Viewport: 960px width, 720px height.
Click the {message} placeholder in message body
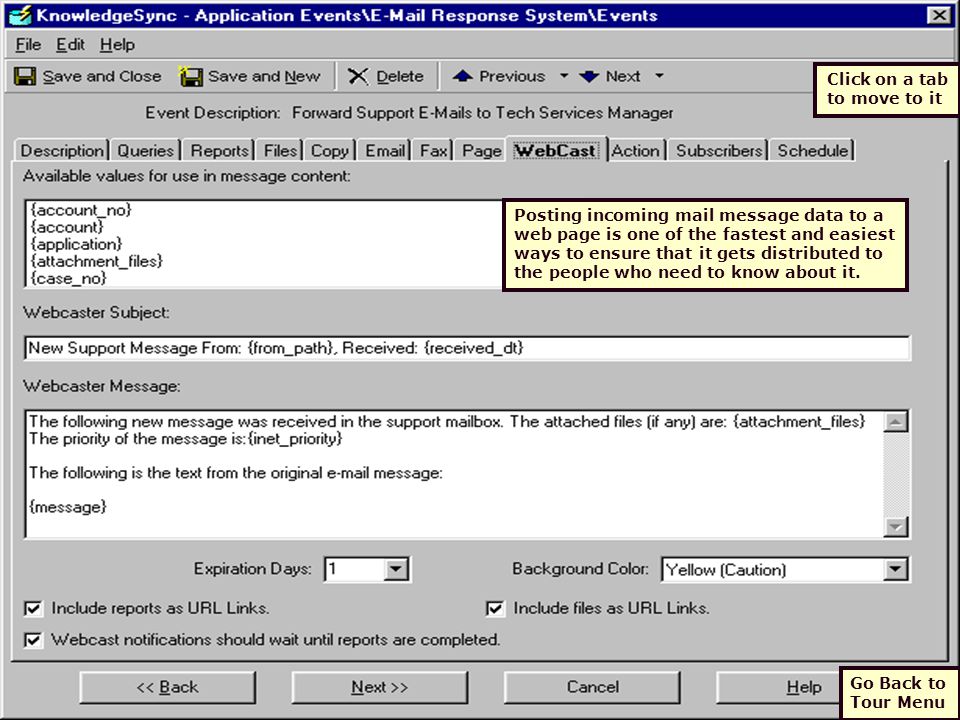pyautogui.click(x=67, y=507)
